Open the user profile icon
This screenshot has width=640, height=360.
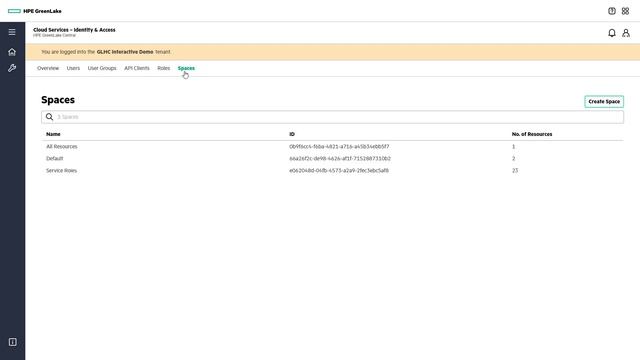coord(626,33)
